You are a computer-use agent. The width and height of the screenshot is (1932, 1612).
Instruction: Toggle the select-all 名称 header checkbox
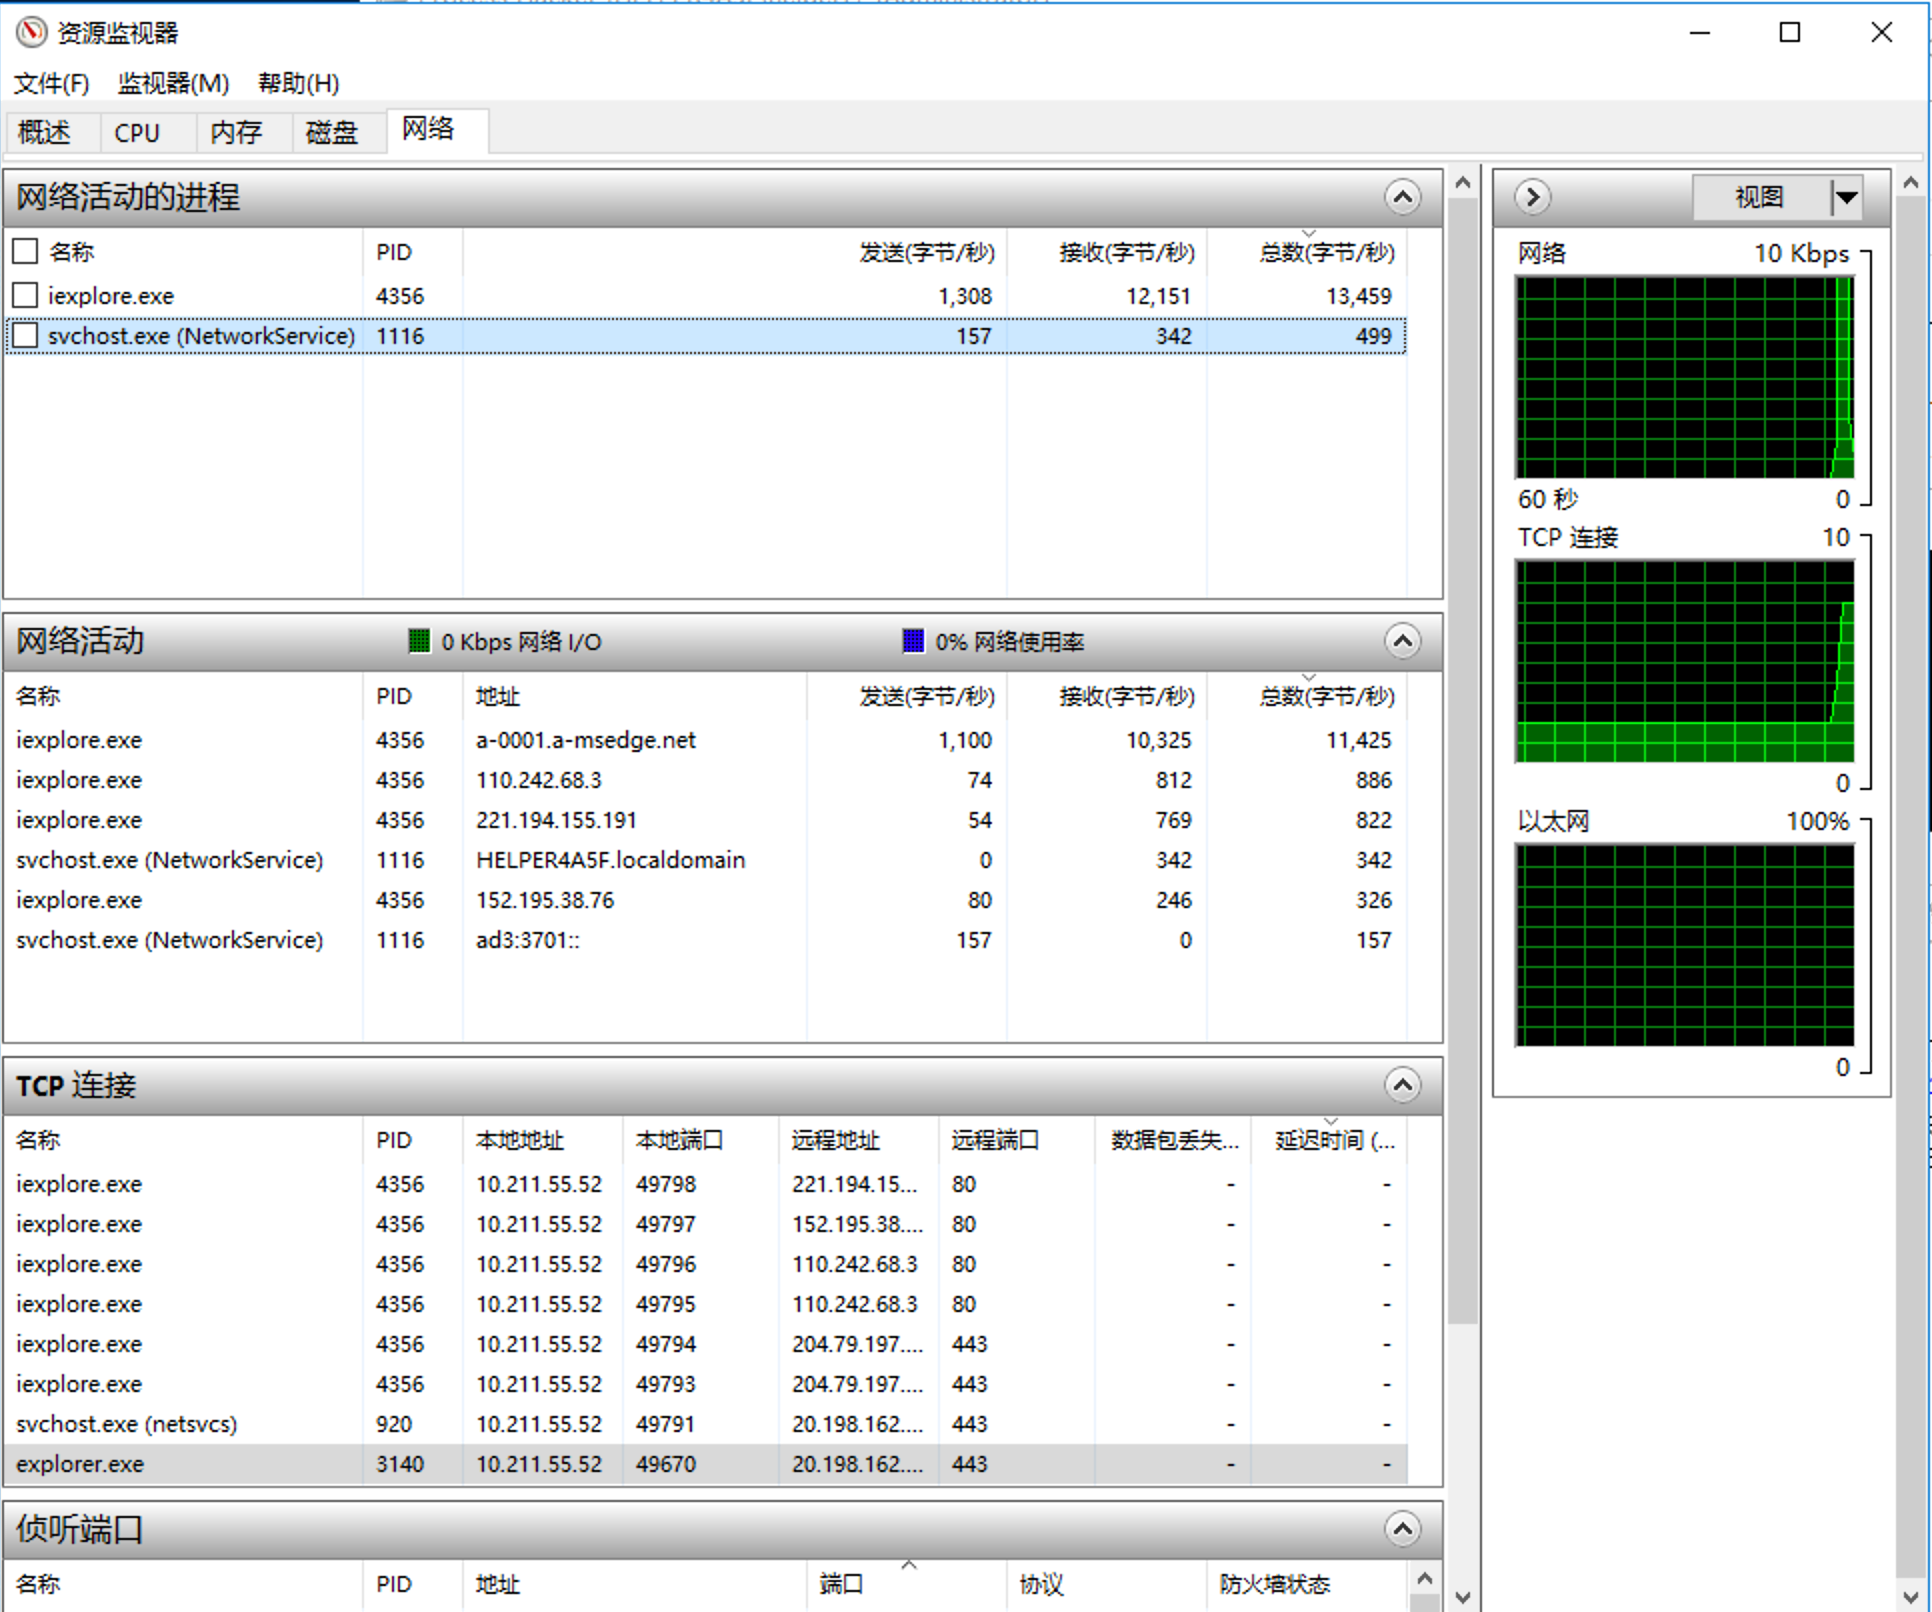tap(26, 252)
